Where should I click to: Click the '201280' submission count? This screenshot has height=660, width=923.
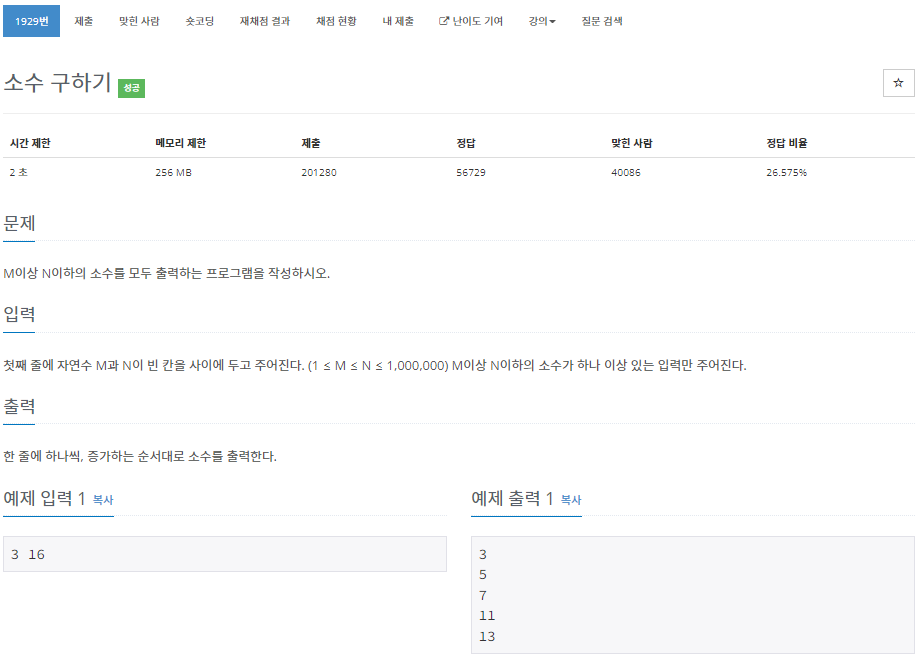(318, 173)
